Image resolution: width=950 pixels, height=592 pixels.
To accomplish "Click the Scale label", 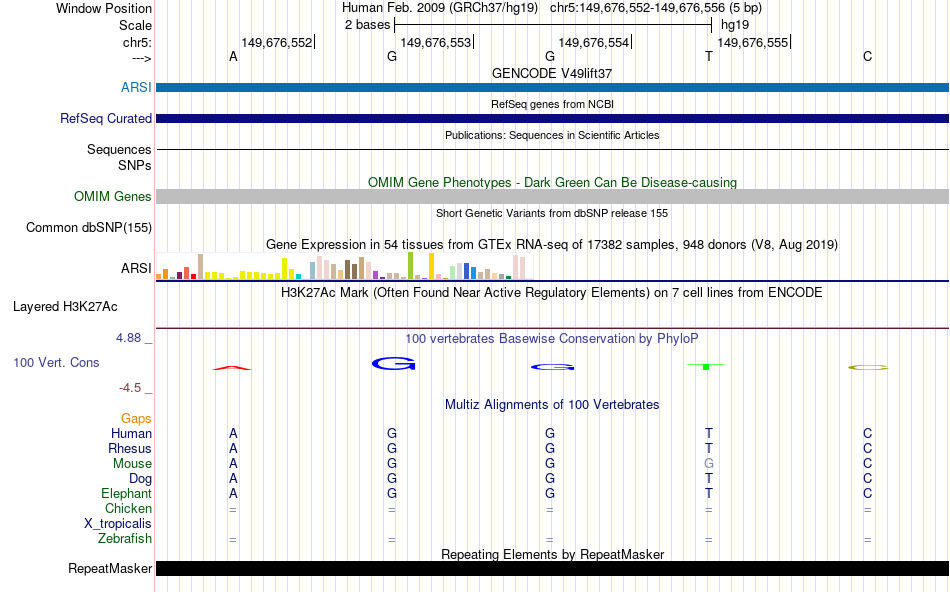I will pyautogui.click(x=135, y=25).
